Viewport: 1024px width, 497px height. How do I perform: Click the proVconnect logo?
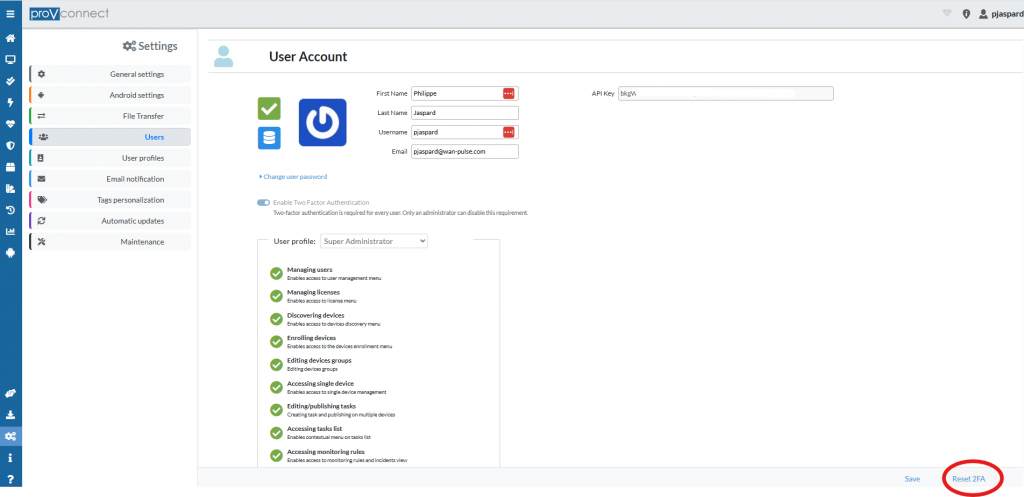pos(69,13)
